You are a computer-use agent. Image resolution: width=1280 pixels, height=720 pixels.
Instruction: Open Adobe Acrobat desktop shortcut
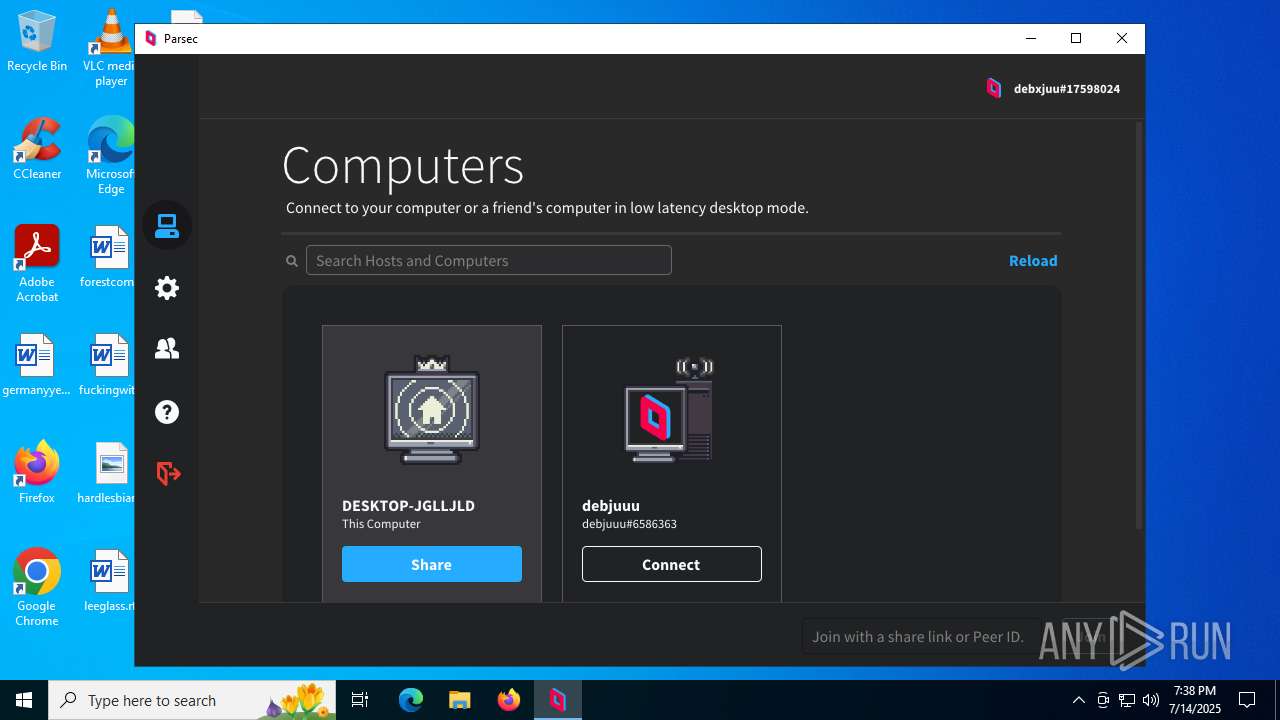37,263
